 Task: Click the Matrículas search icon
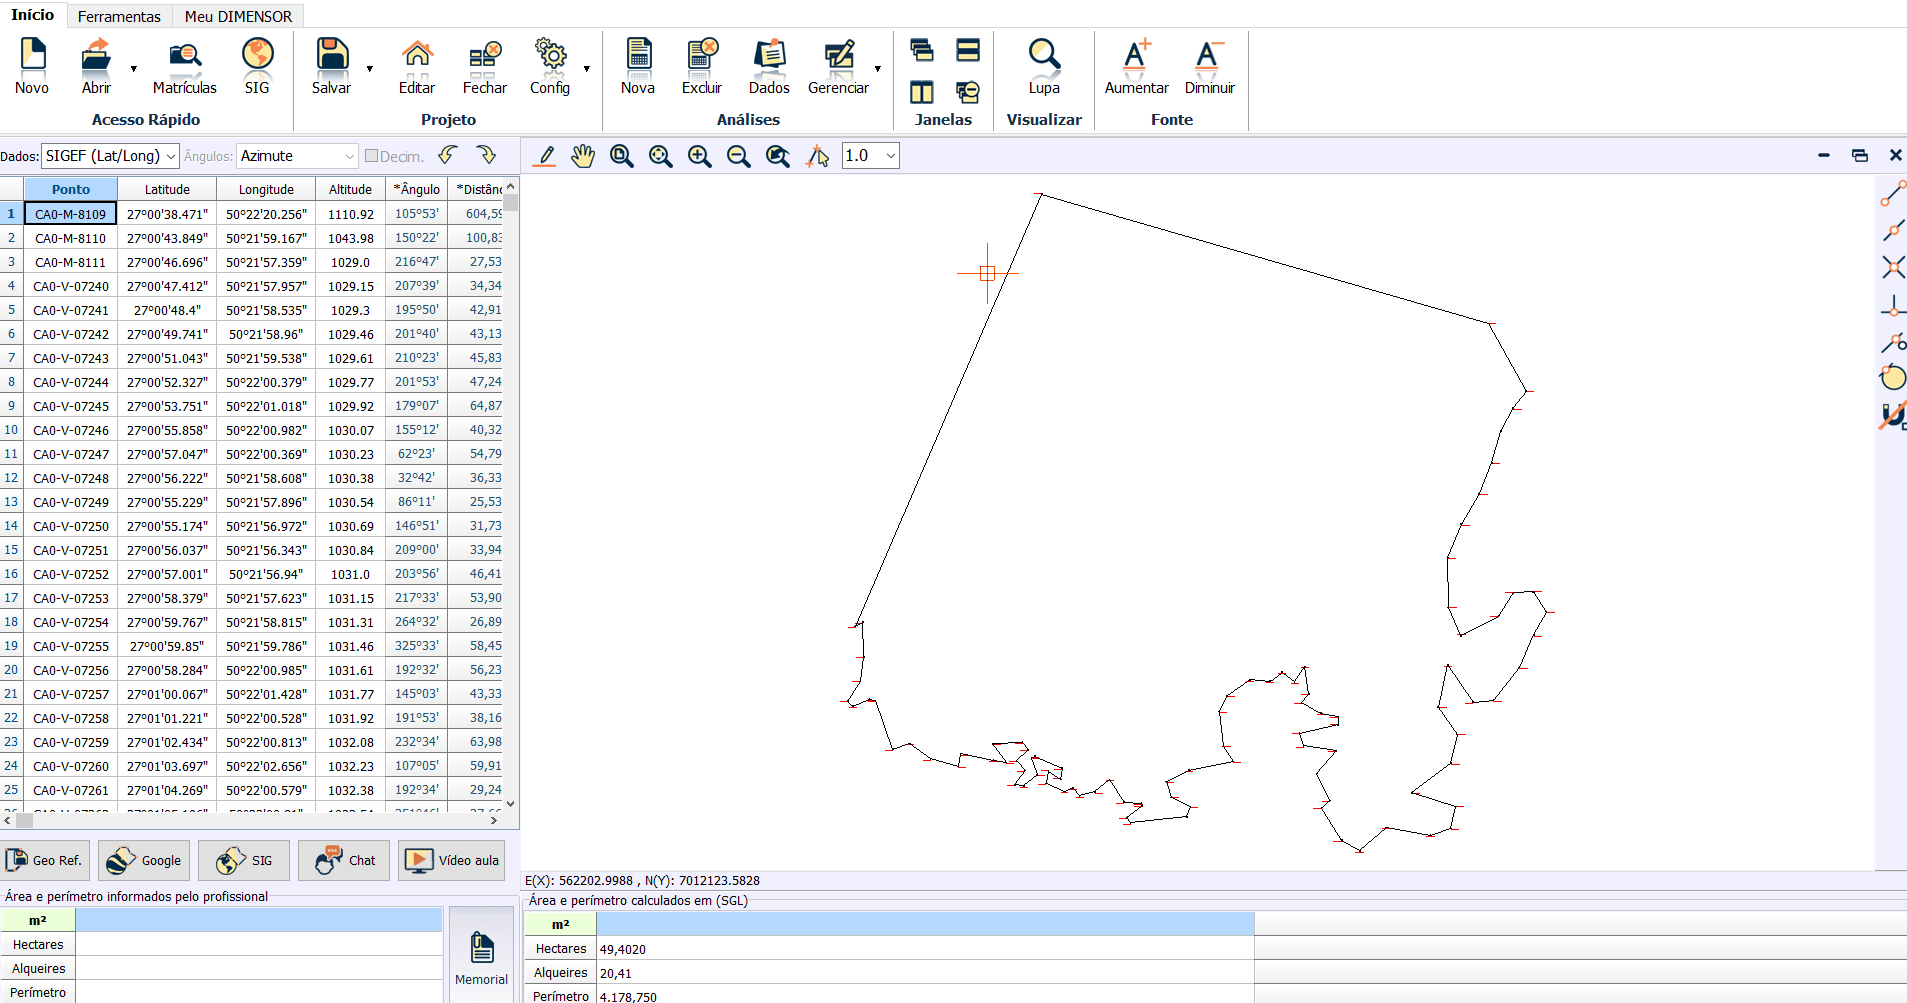[184, 57]
